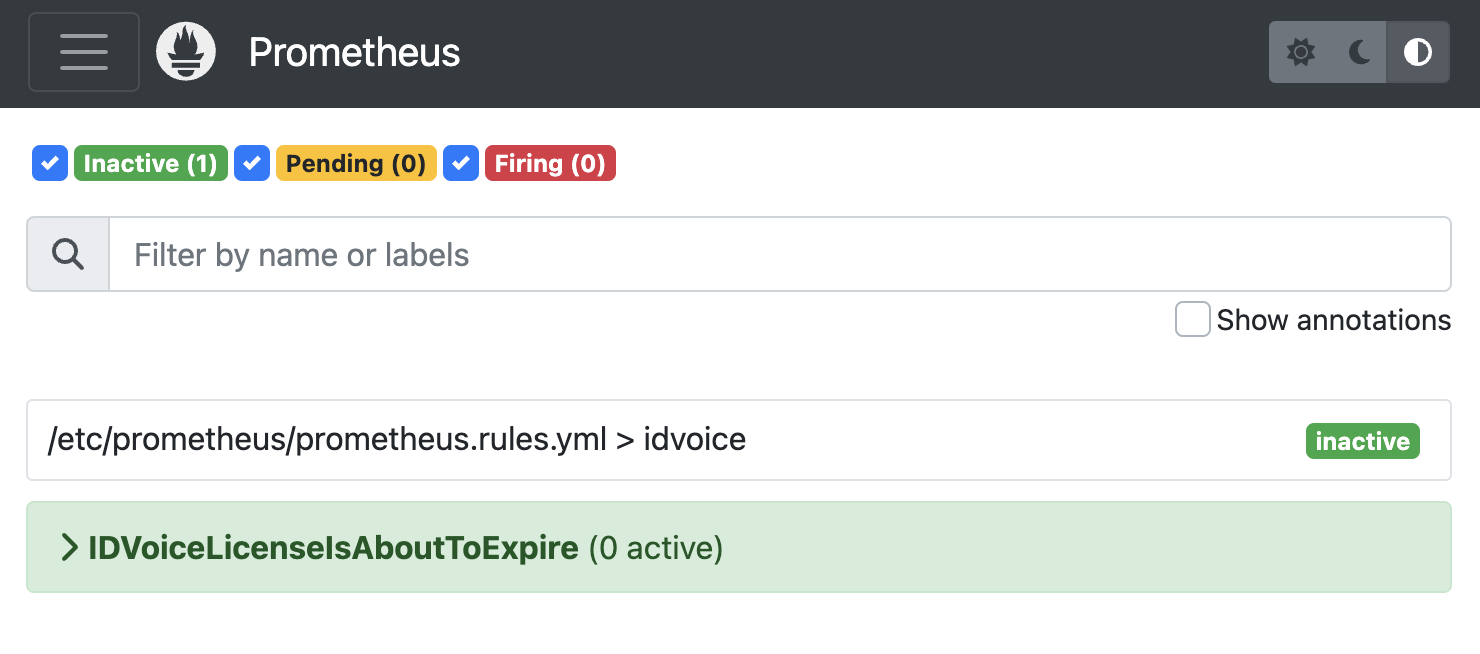Open the prometheus.rules.yml idvoice group header
This screenshot has width=1480, height=654.
click(396, 439)
